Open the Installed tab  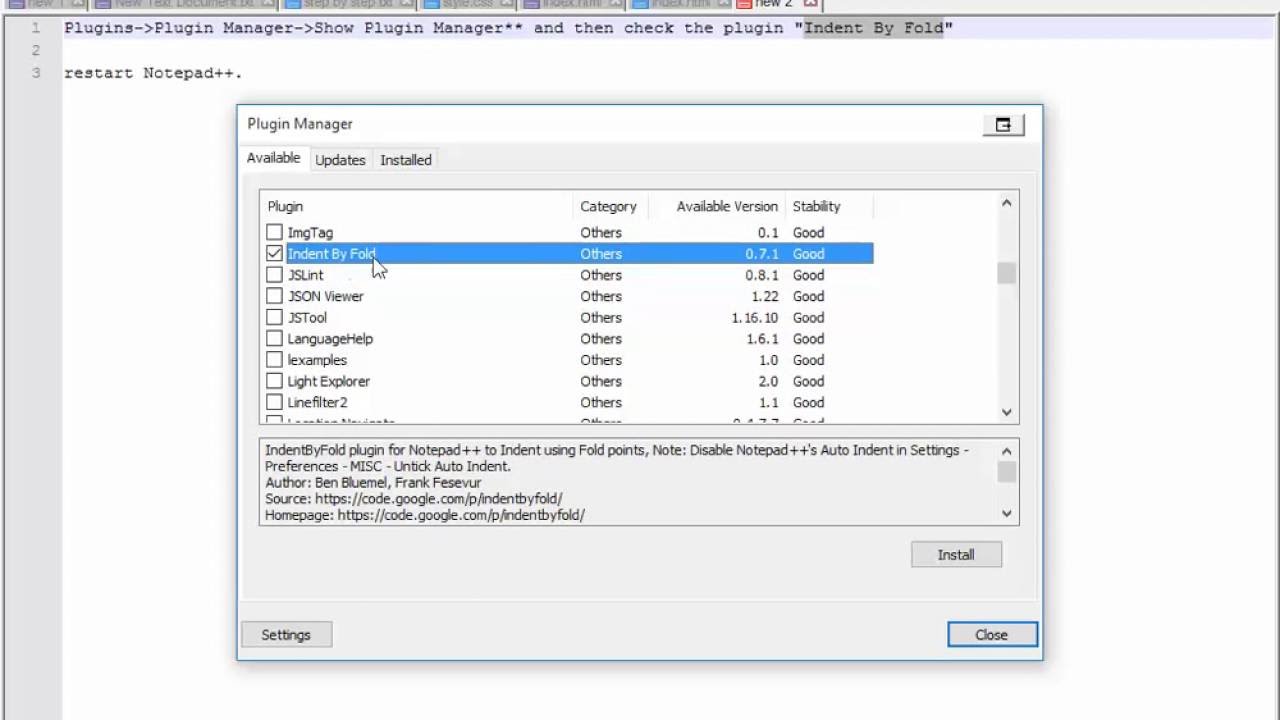(406, 160)
